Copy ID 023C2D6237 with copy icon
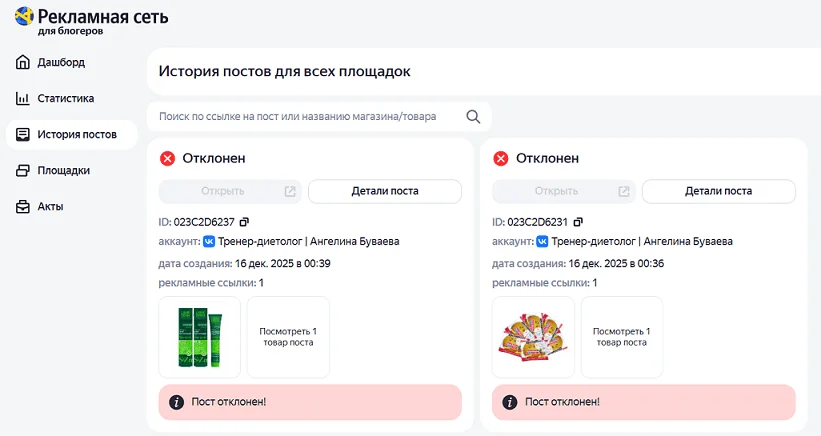The height and width of the screenshot is (436, 821). click(x=244, y=222)
